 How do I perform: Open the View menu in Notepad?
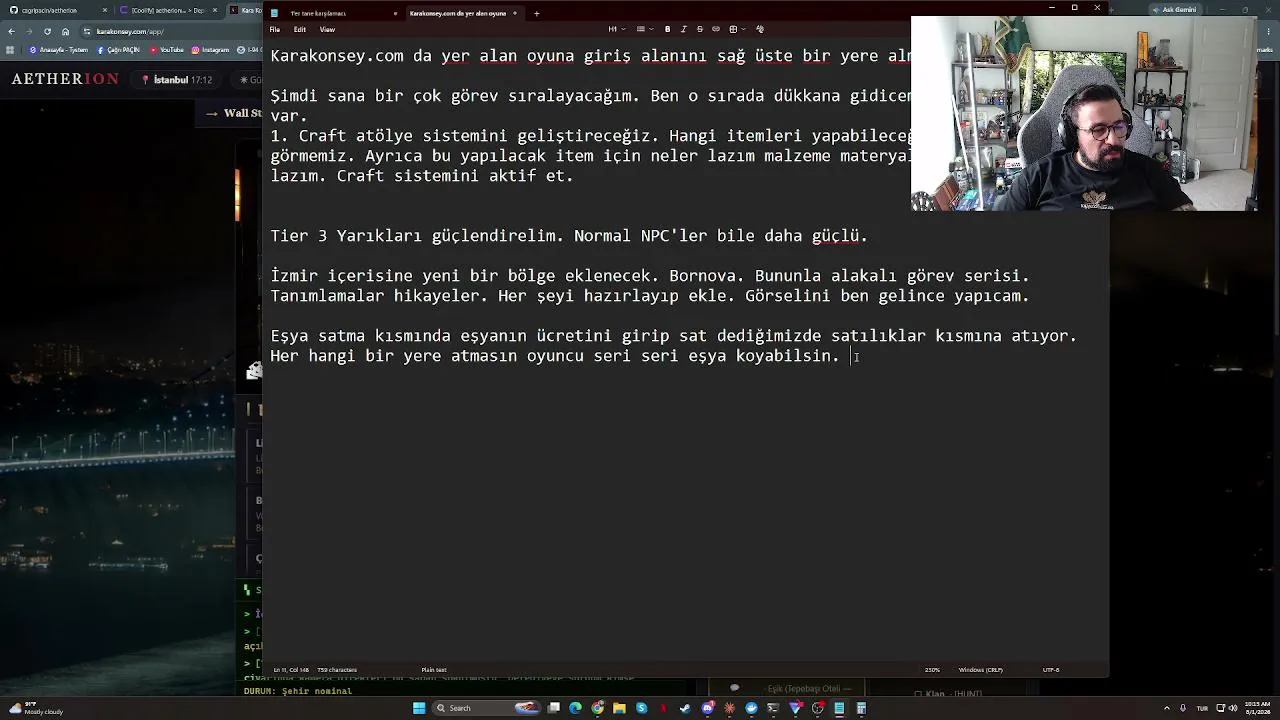pos(327,29)
